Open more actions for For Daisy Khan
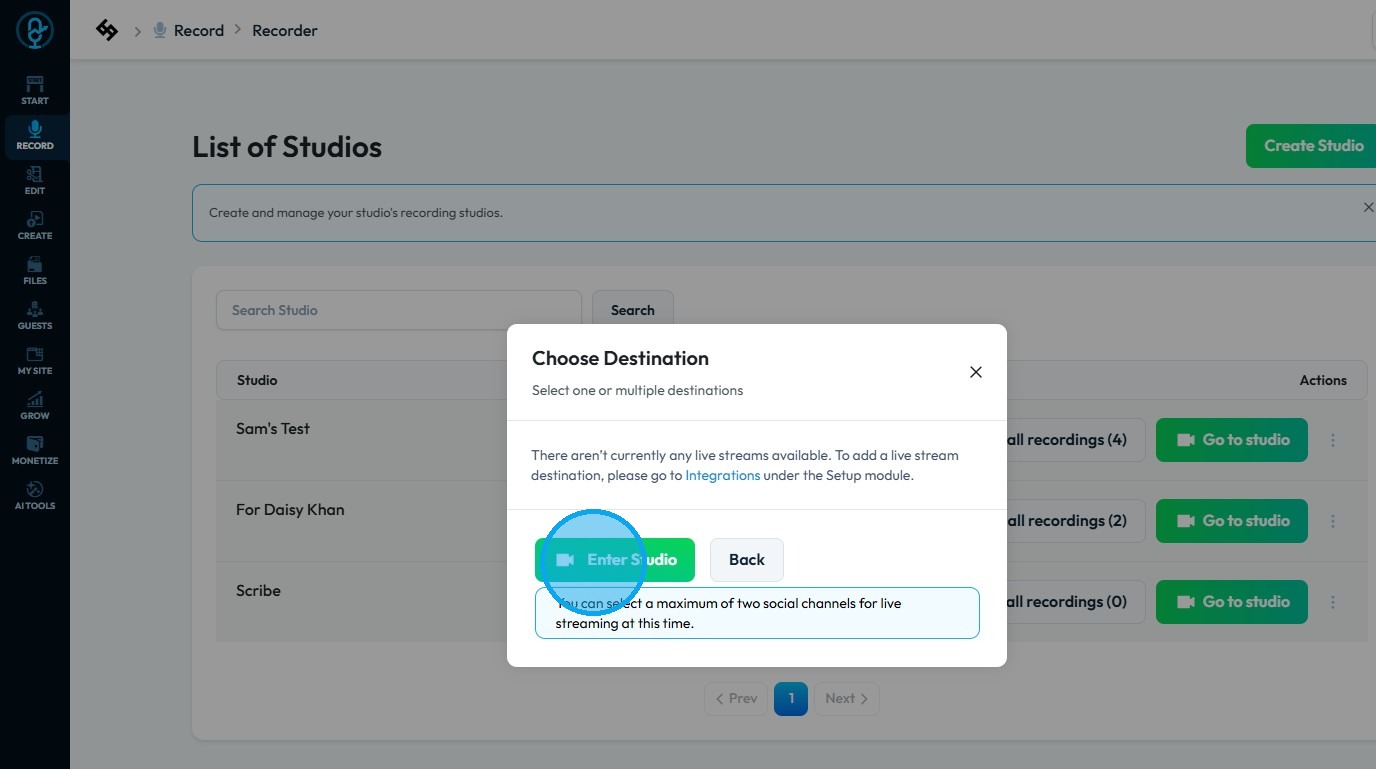 click(x=1333, y=521)
